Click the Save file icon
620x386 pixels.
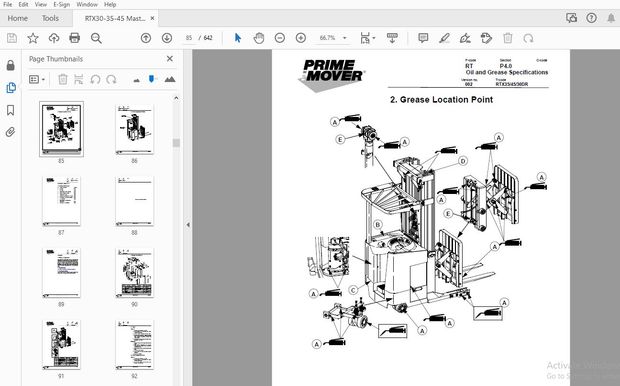(12, 38)
